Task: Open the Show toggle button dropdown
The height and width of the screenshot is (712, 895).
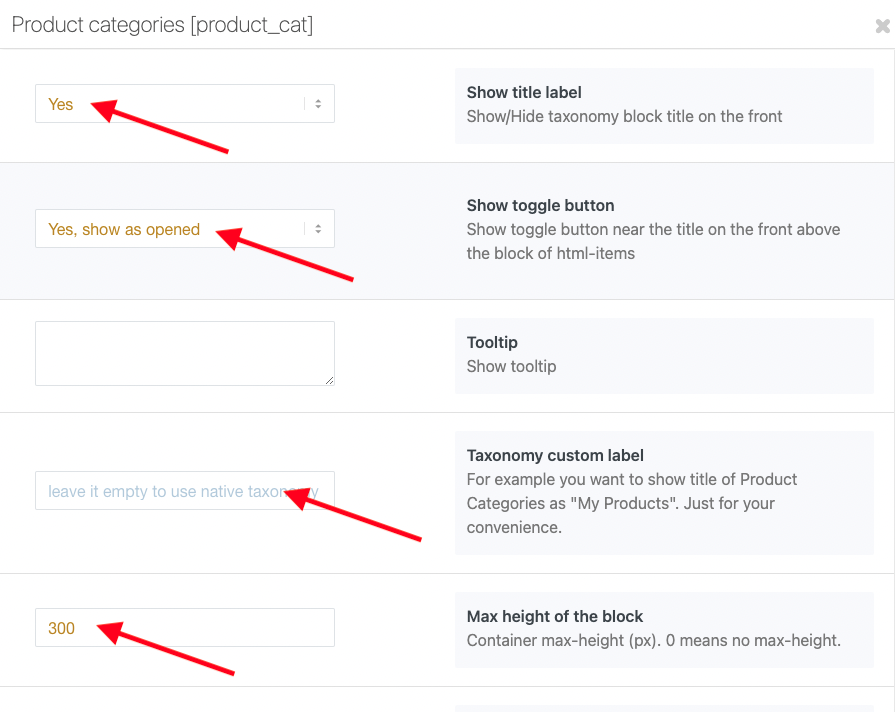Action: [185, 228]
